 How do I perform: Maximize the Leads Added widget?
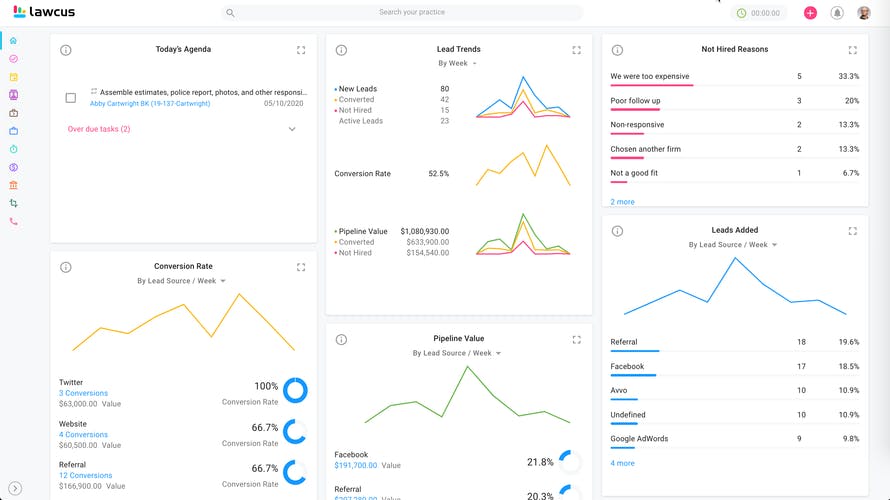(x=853, y=231)
